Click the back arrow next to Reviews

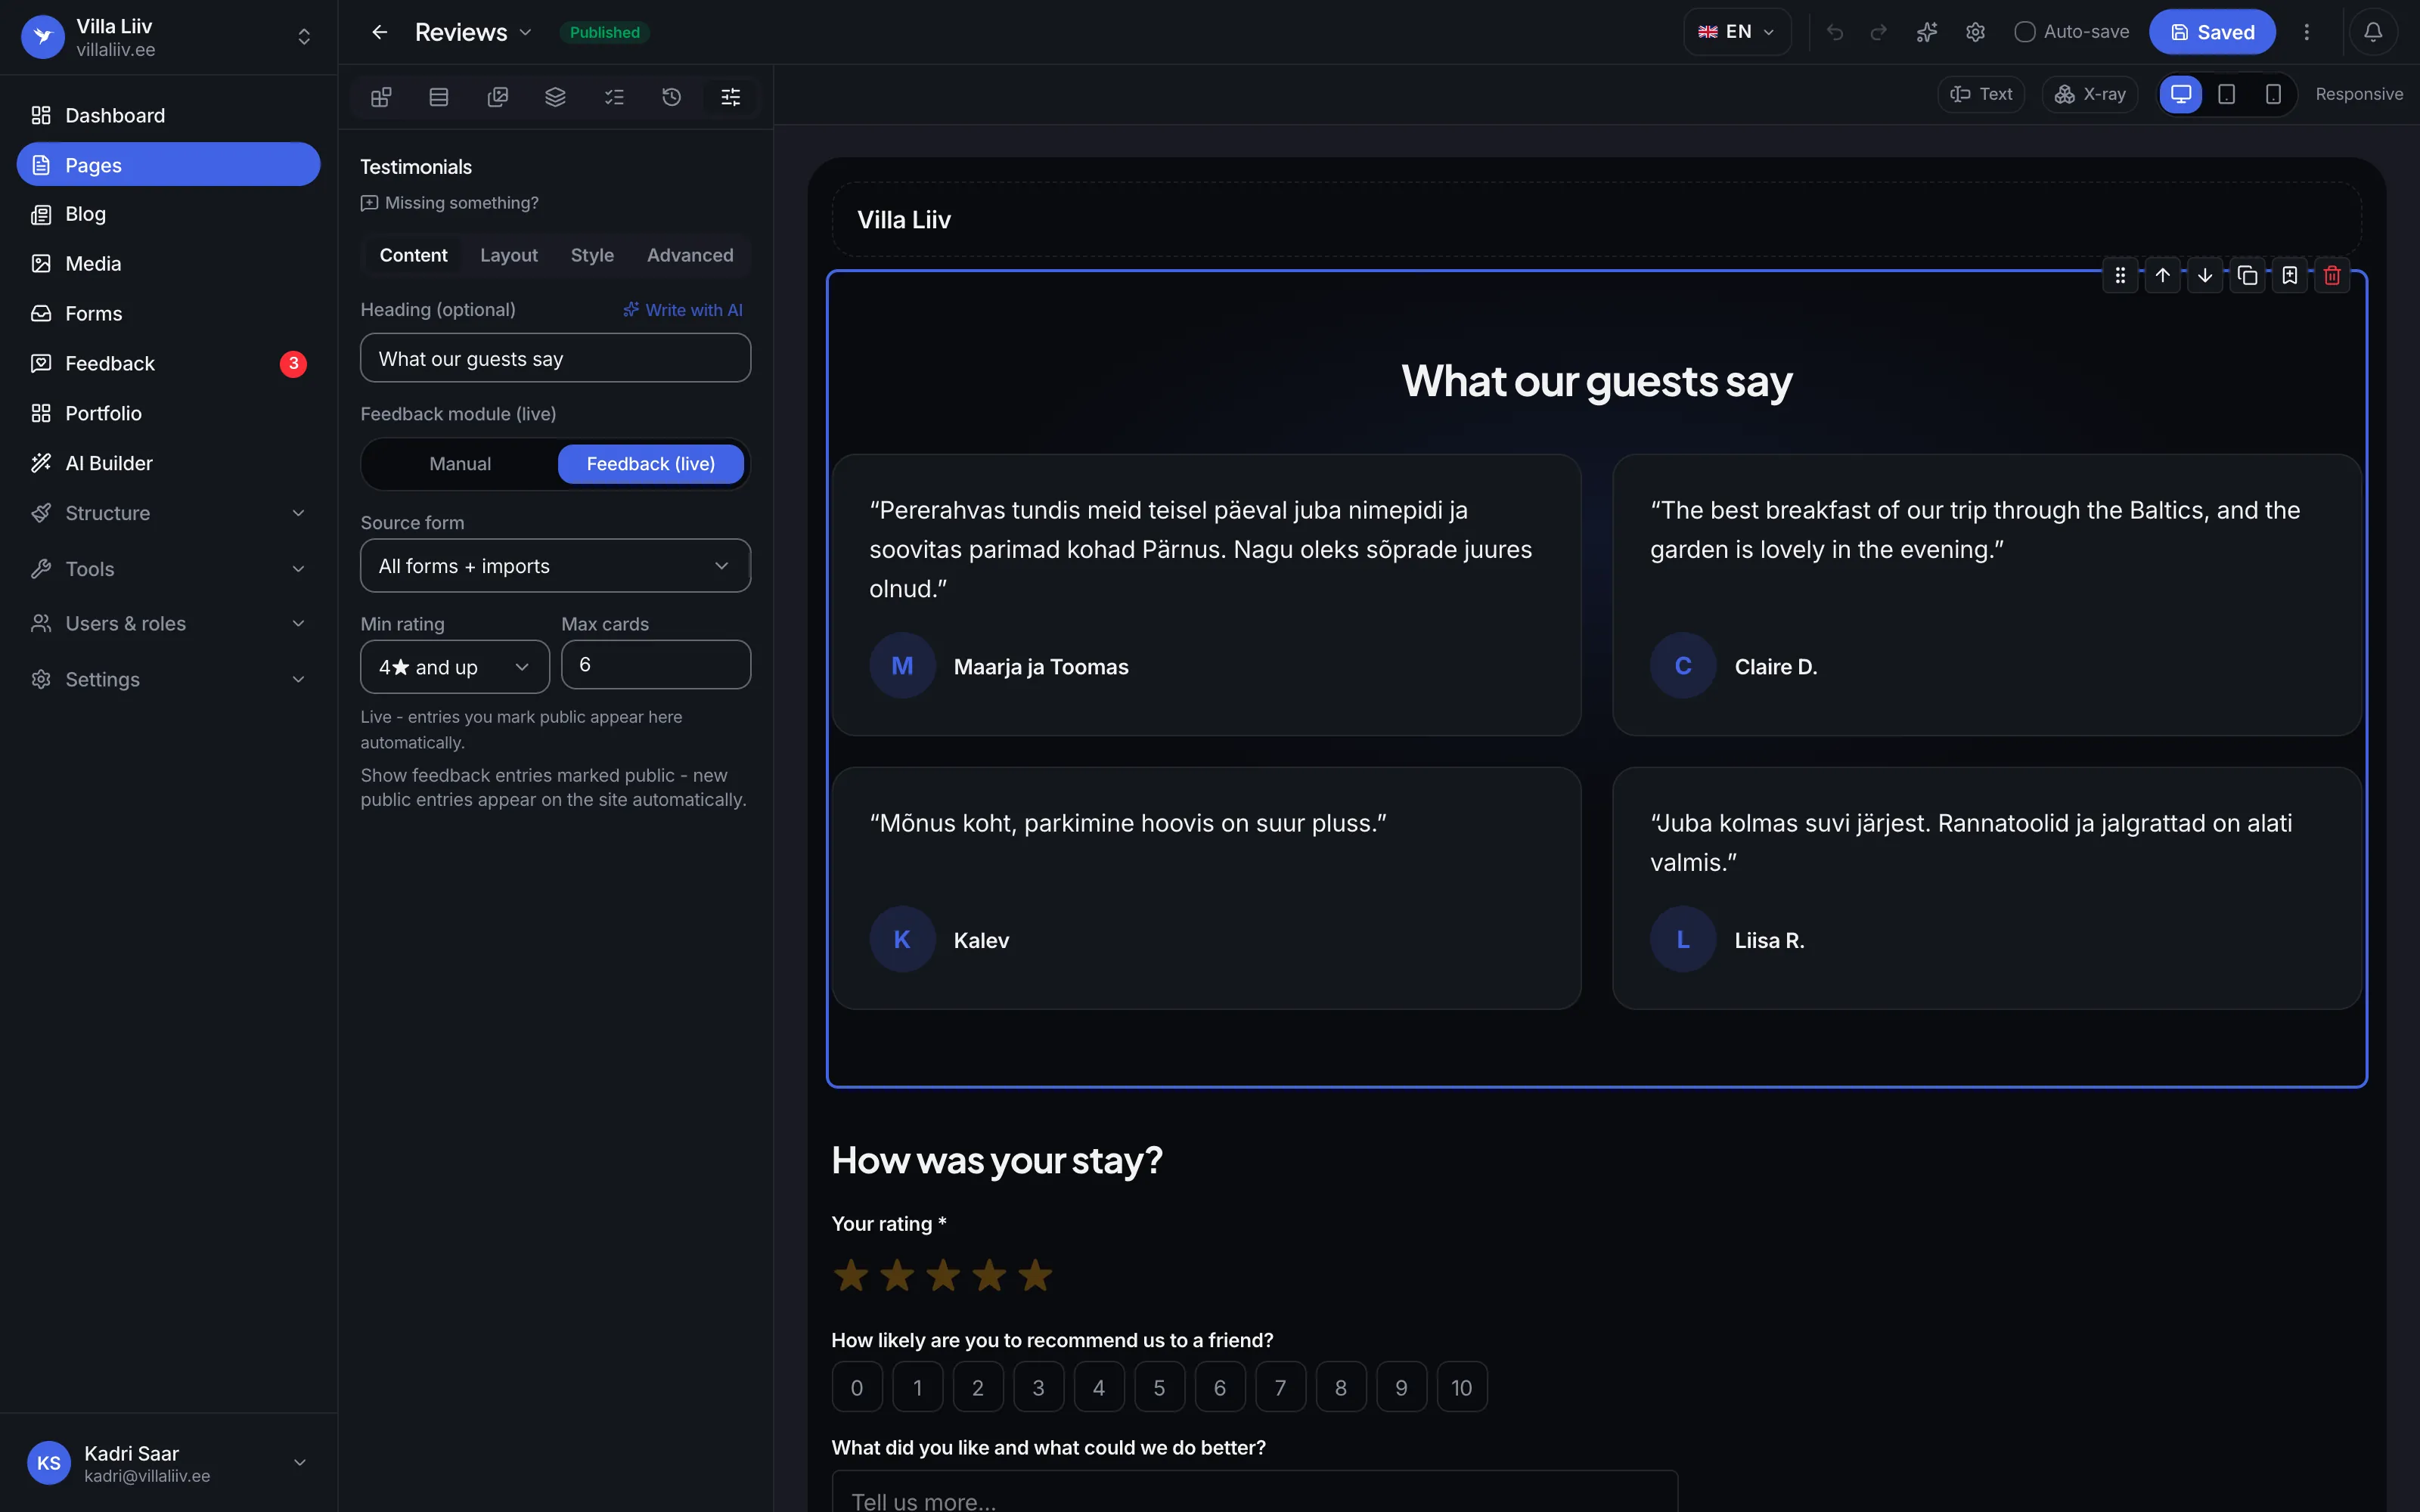(x=379, y=32)
